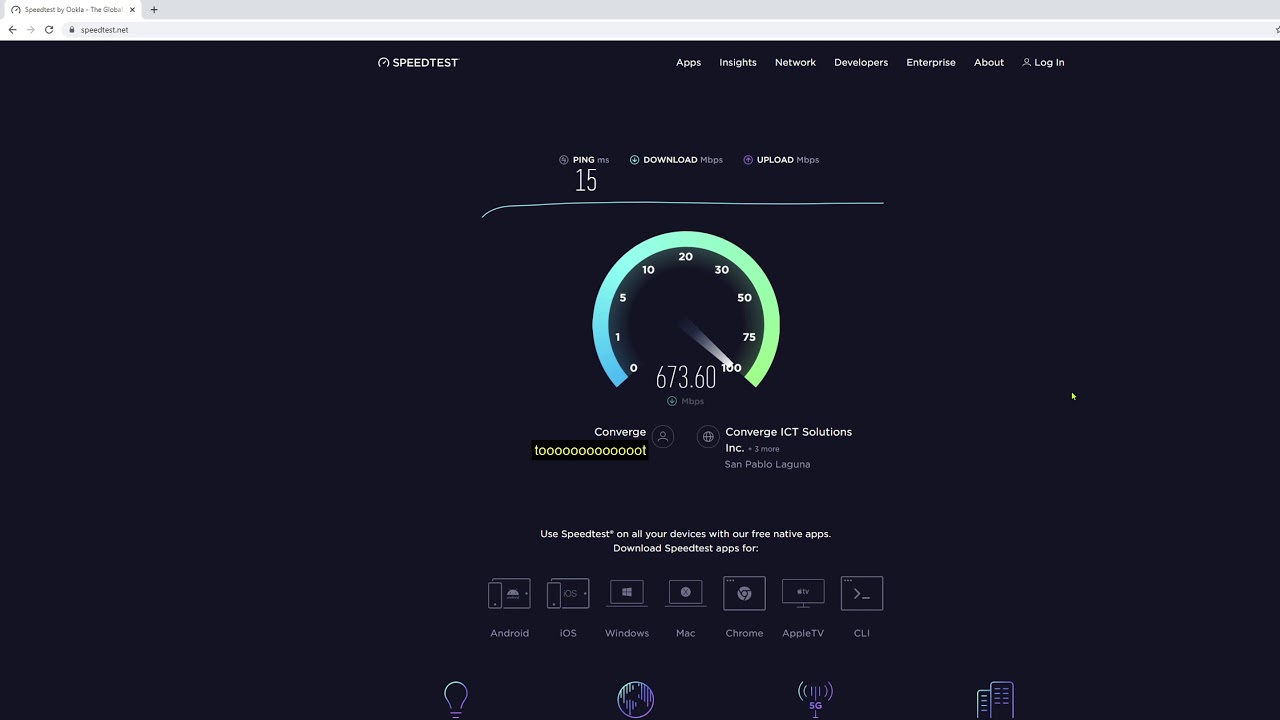Image resolution: width=1280 pixels, height=720 pixels.
Task: Click the AppleTV label
Action: (x=803, y=633)
